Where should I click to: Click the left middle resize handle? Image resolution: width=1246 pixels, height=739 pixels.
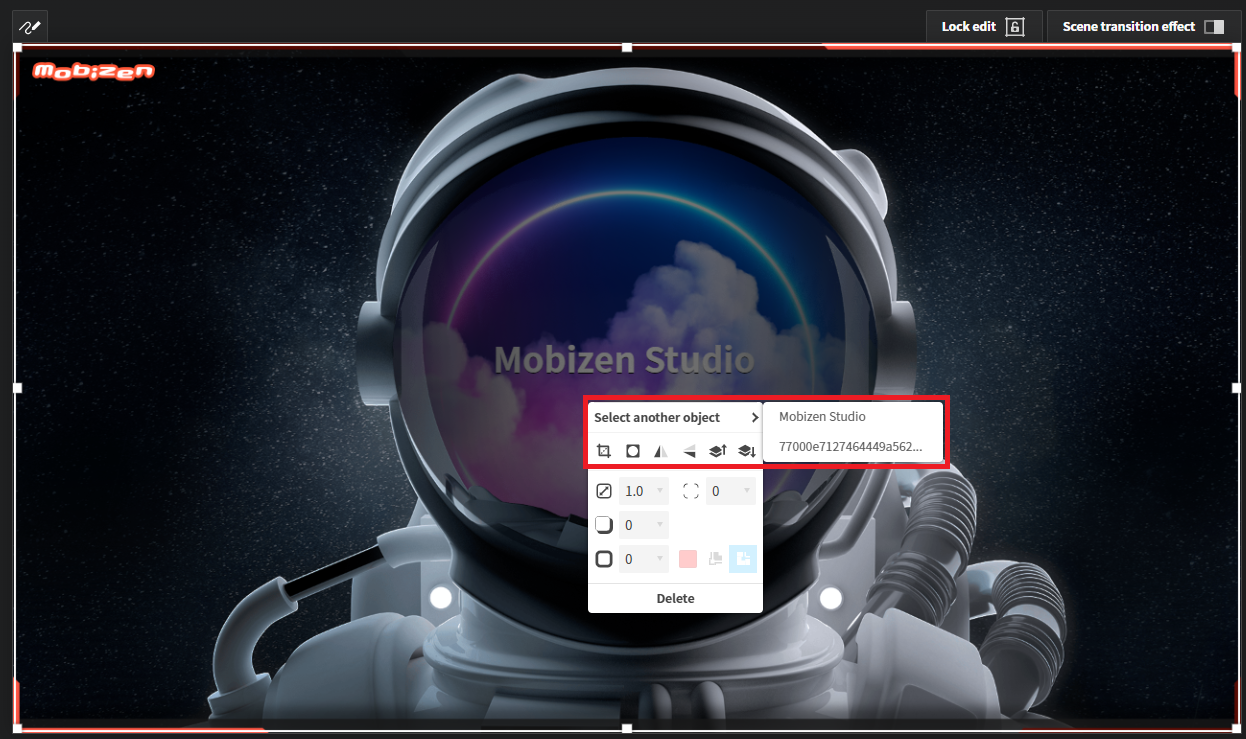pyautogui.click(x=17, y=387)
